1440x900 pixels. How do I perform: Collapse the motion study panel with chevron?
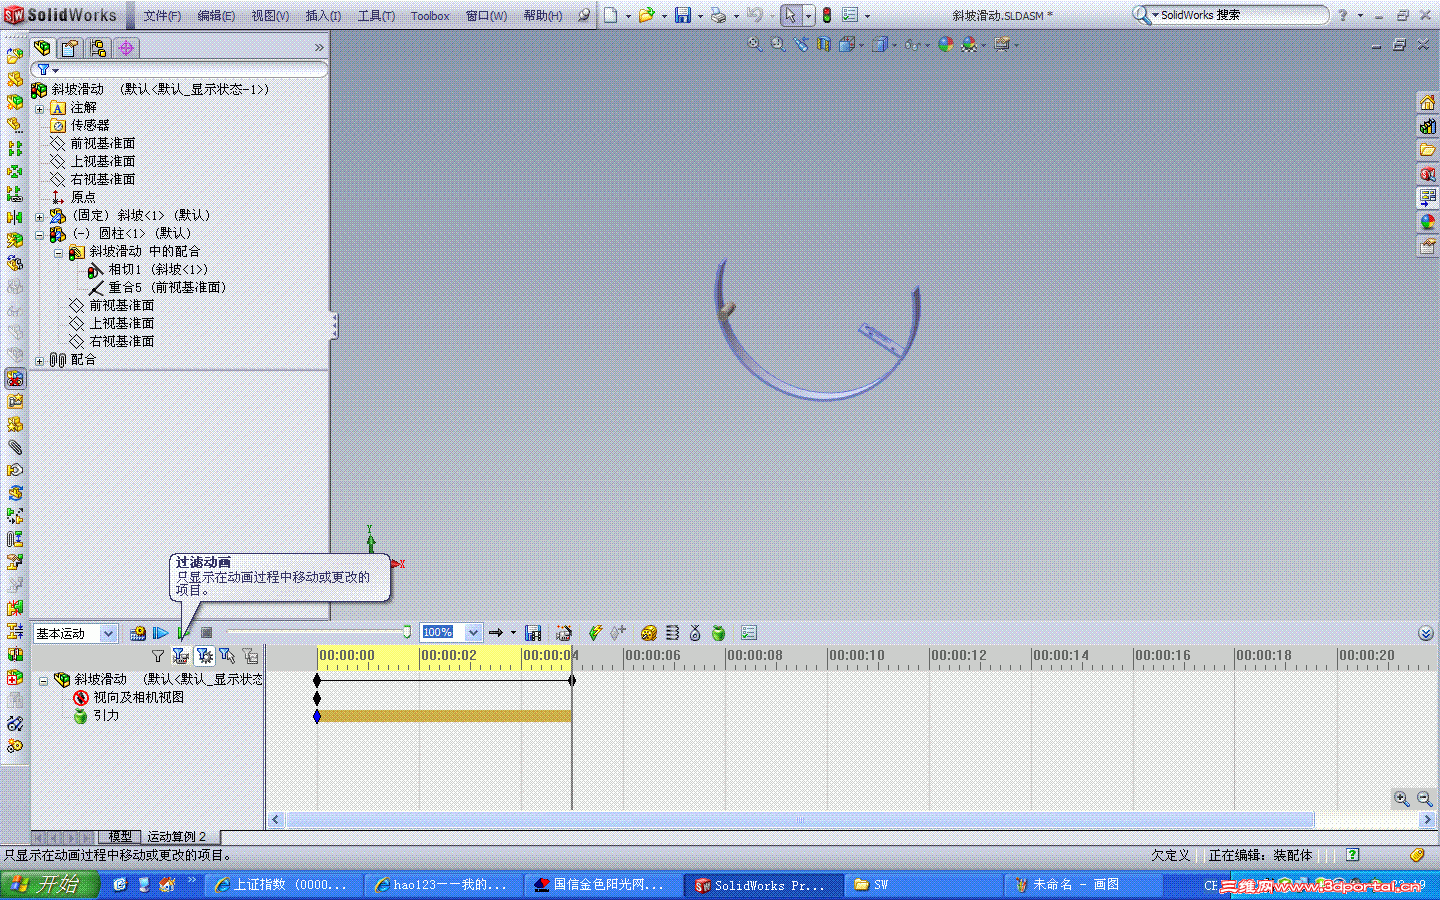tap(1426, 633)
